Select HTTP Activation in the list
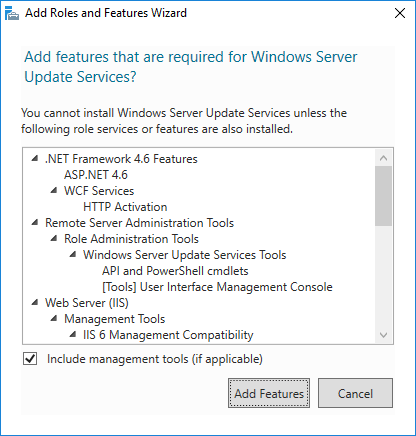The width and height of the screenshot is (416, 436). click(125, 207)
